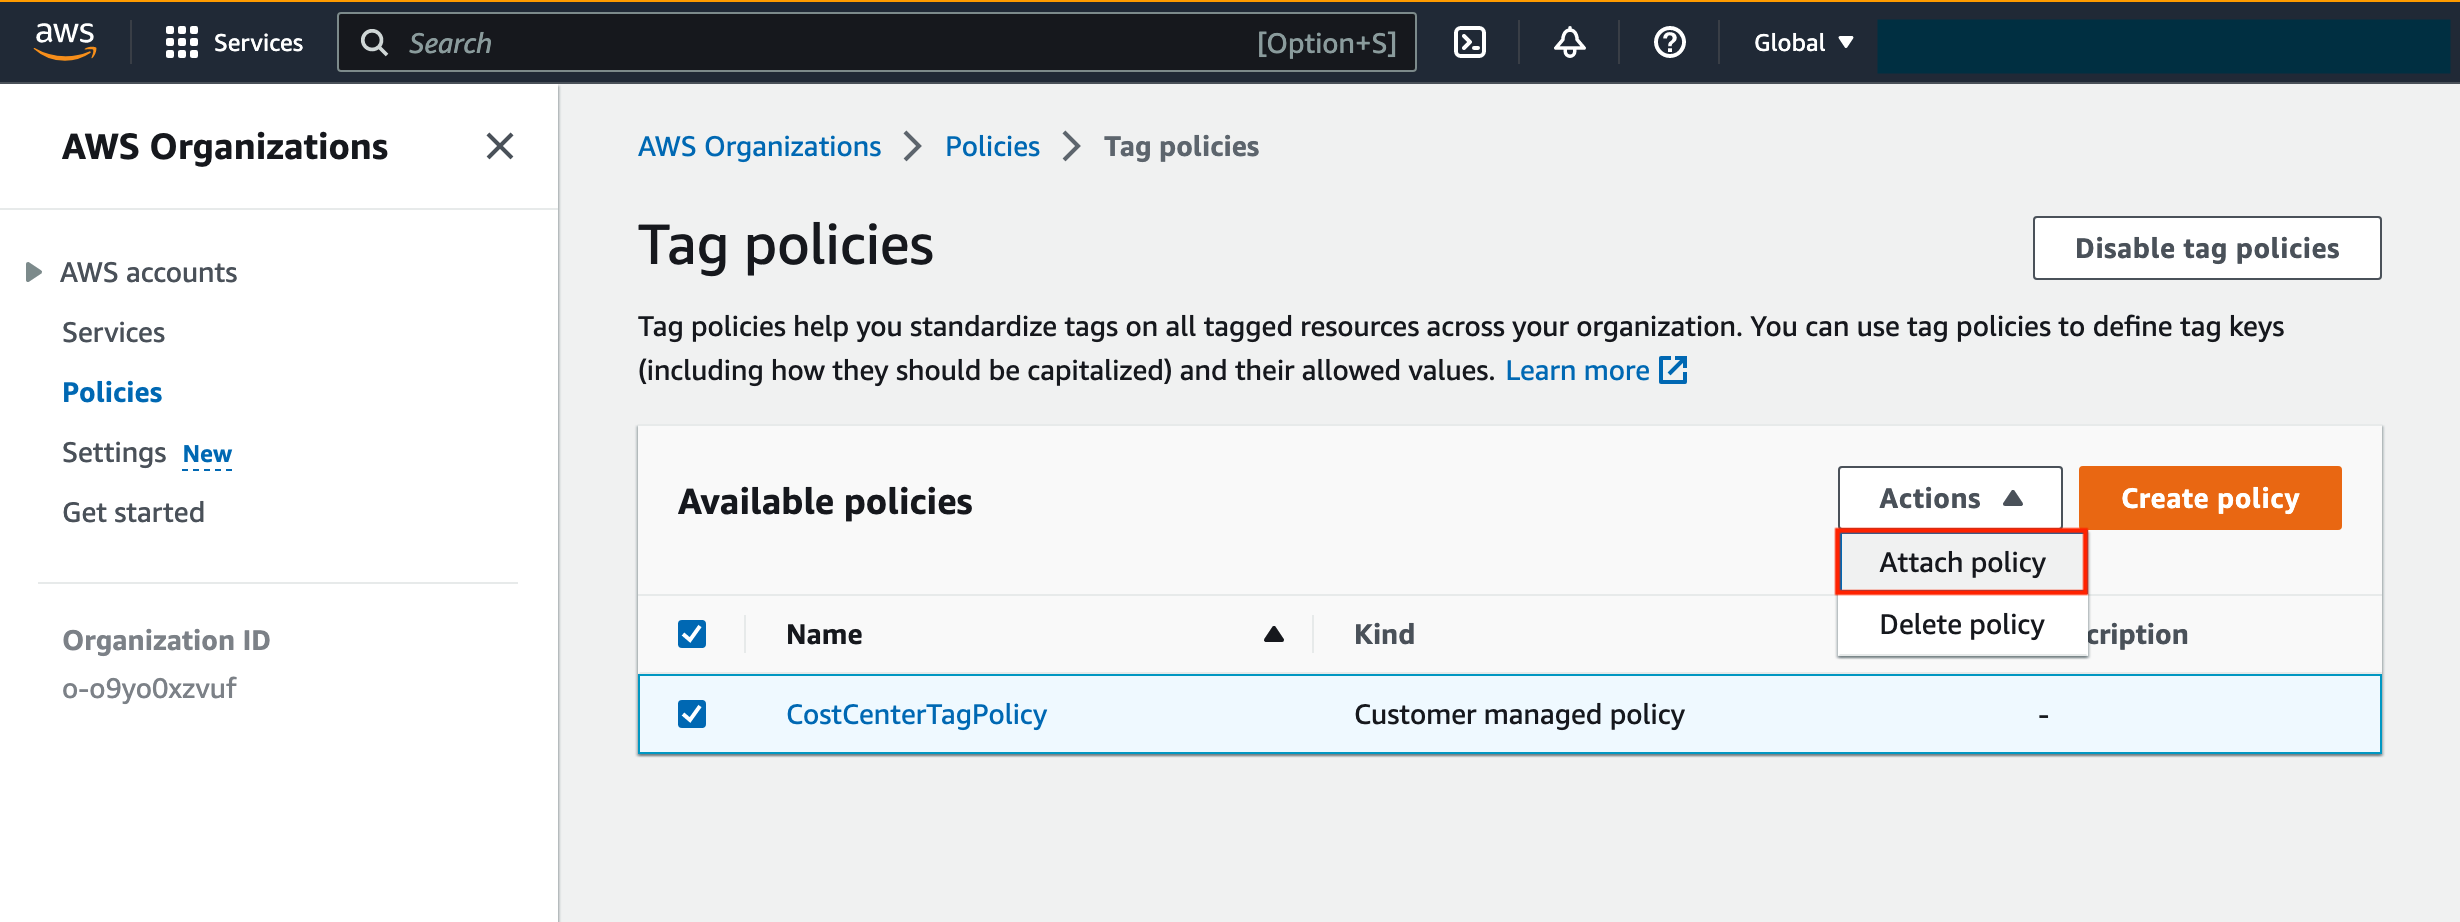Screen dimensions: 2460x922
Task: Open the Services menu grid icon
Action: 181,42
